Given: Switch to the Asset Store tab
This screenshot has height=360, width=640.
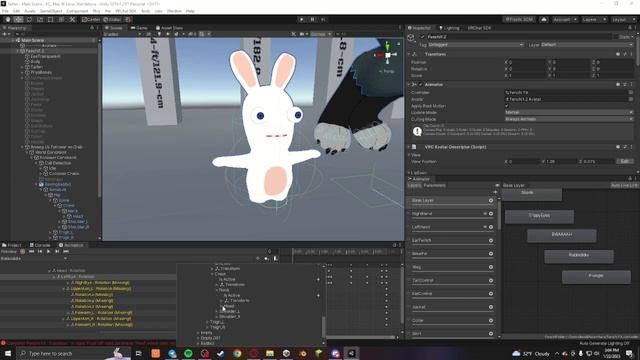Looking at the screenshot, I should point(169,28).
